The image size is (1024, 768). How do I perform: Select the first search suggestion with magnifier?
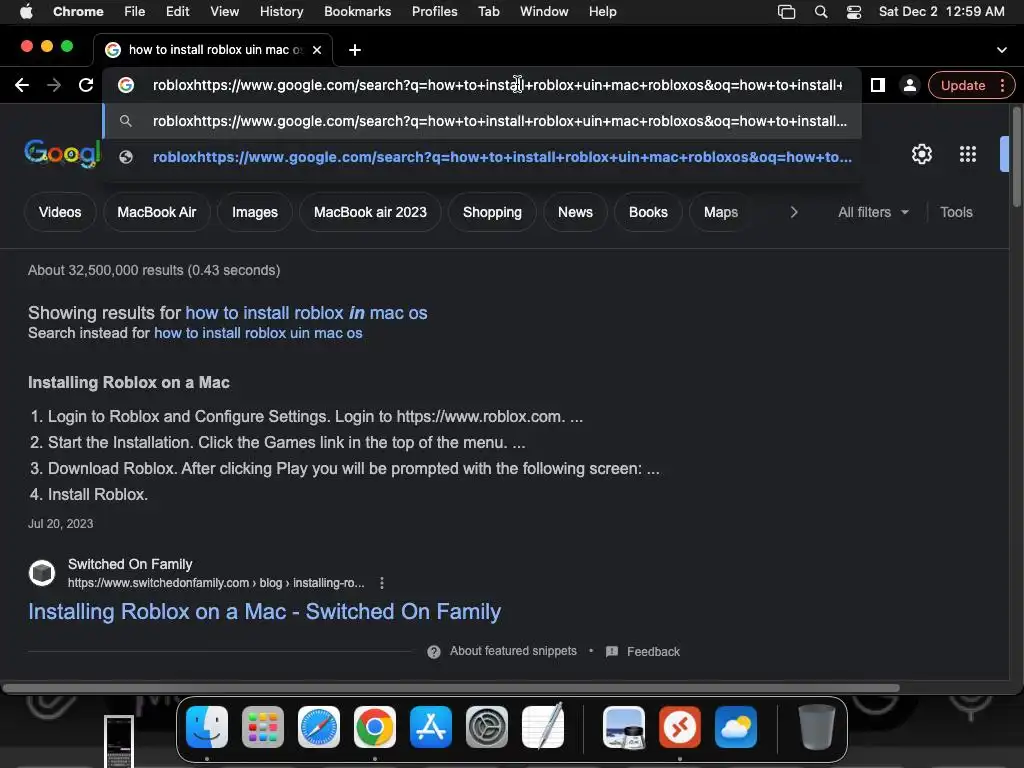483,121
